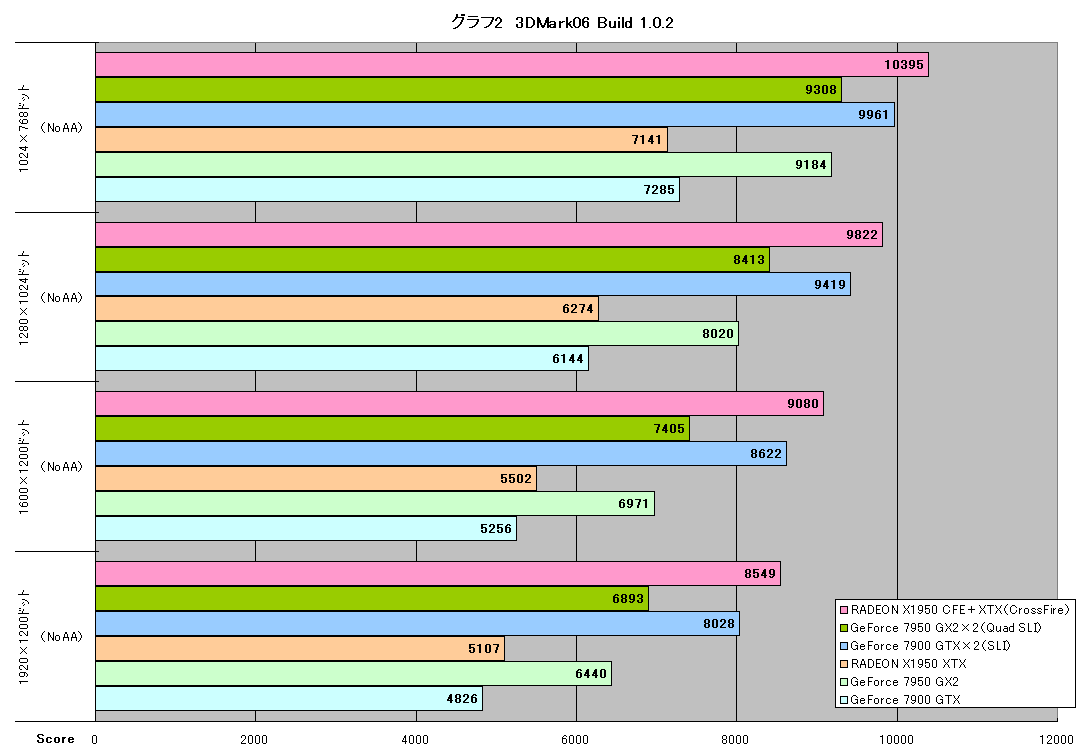Image resolution: width=1081 pixels, height=754 pixels.
Task: Click the bar value 6971
Action: coord(634,504)
